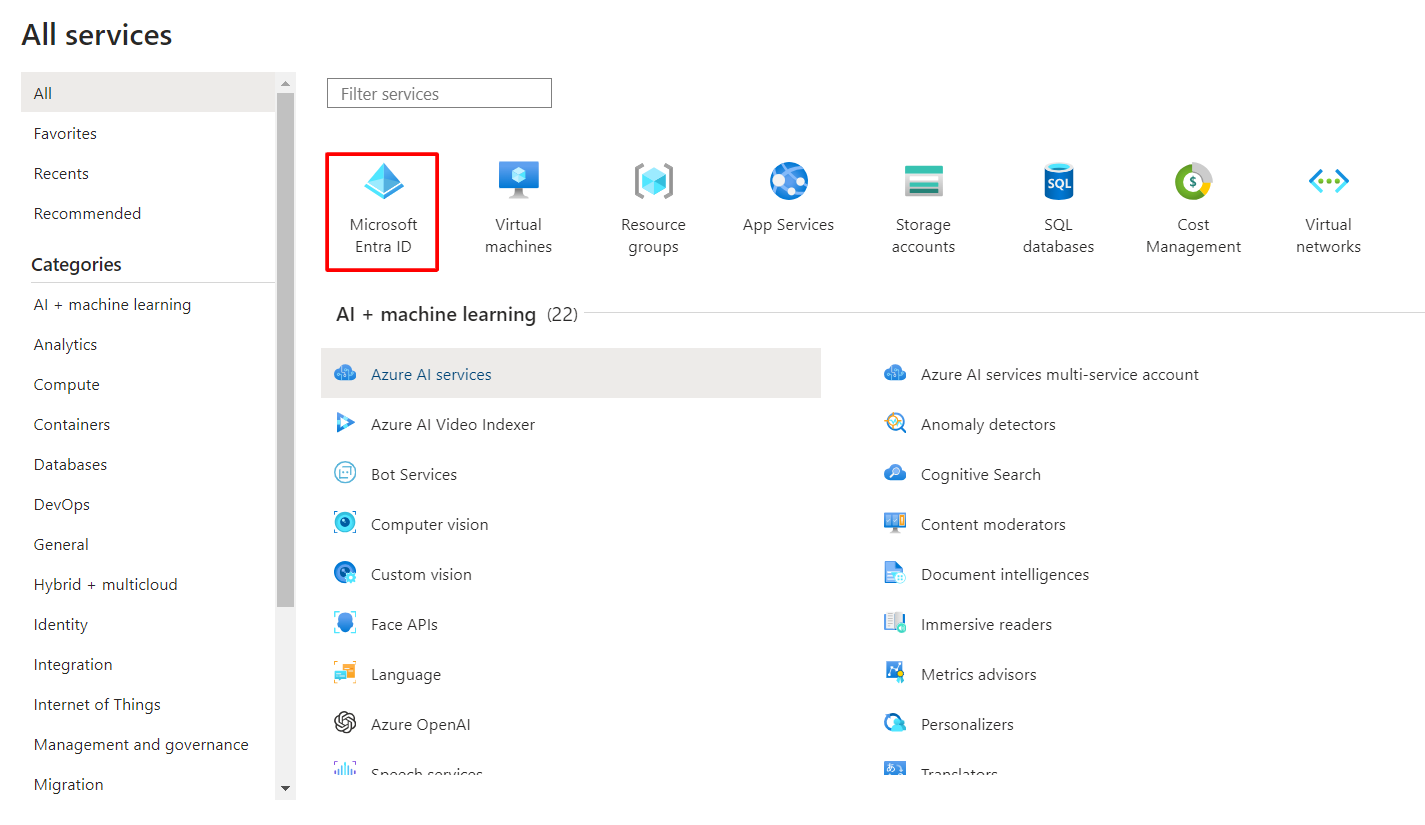This screenshot has height=825, width=1425.
Task: Click the Filter services search box
Action: tap(439, 93)
